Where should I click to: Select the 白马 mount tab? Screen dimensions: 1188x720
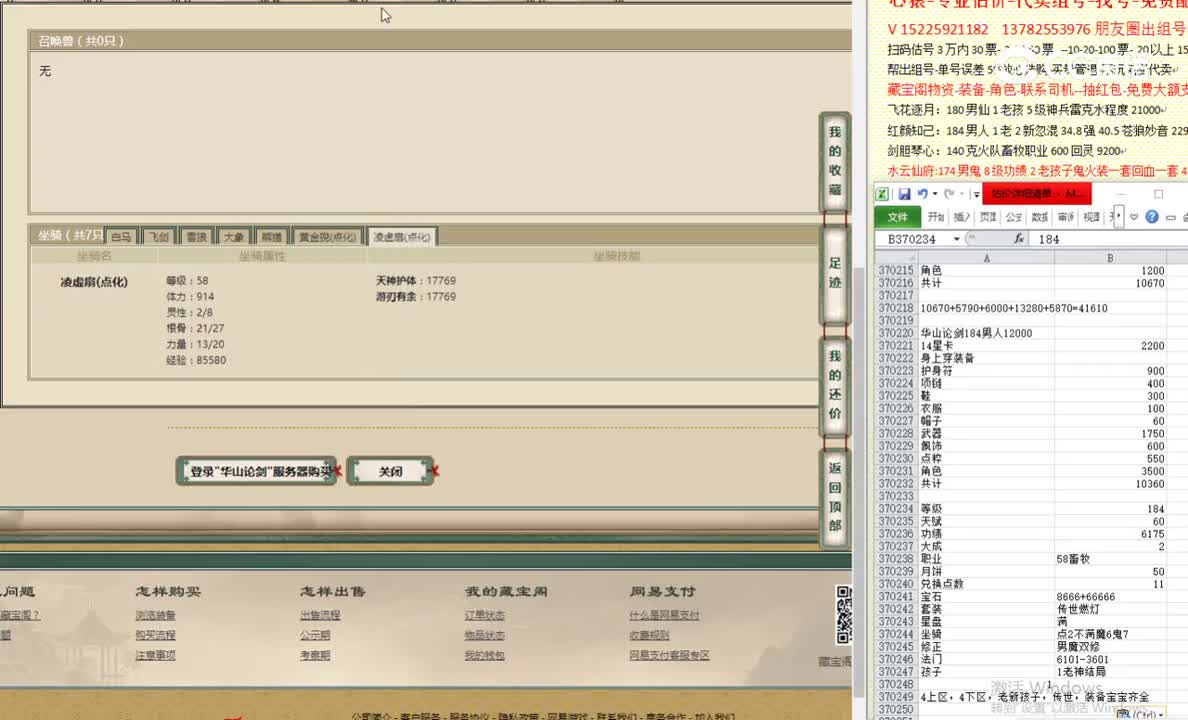click(x=122, y=237)
